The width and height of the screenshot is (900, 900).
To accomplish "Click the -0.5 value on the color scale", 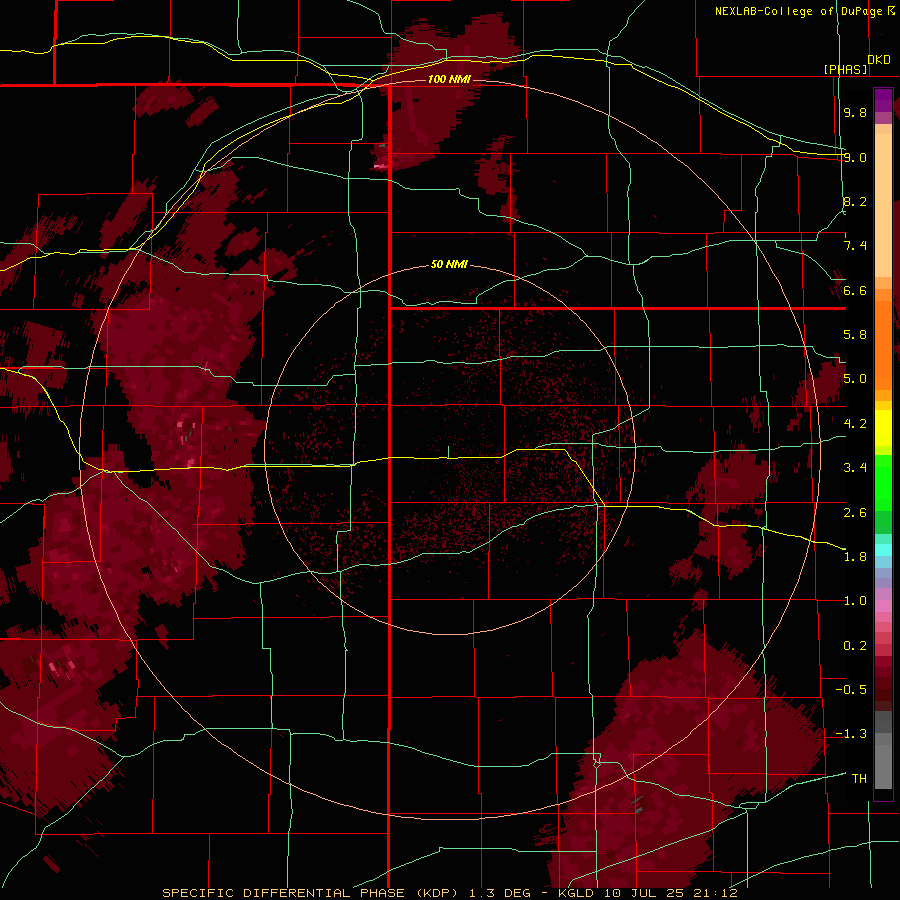I will (x=851, y=690).
